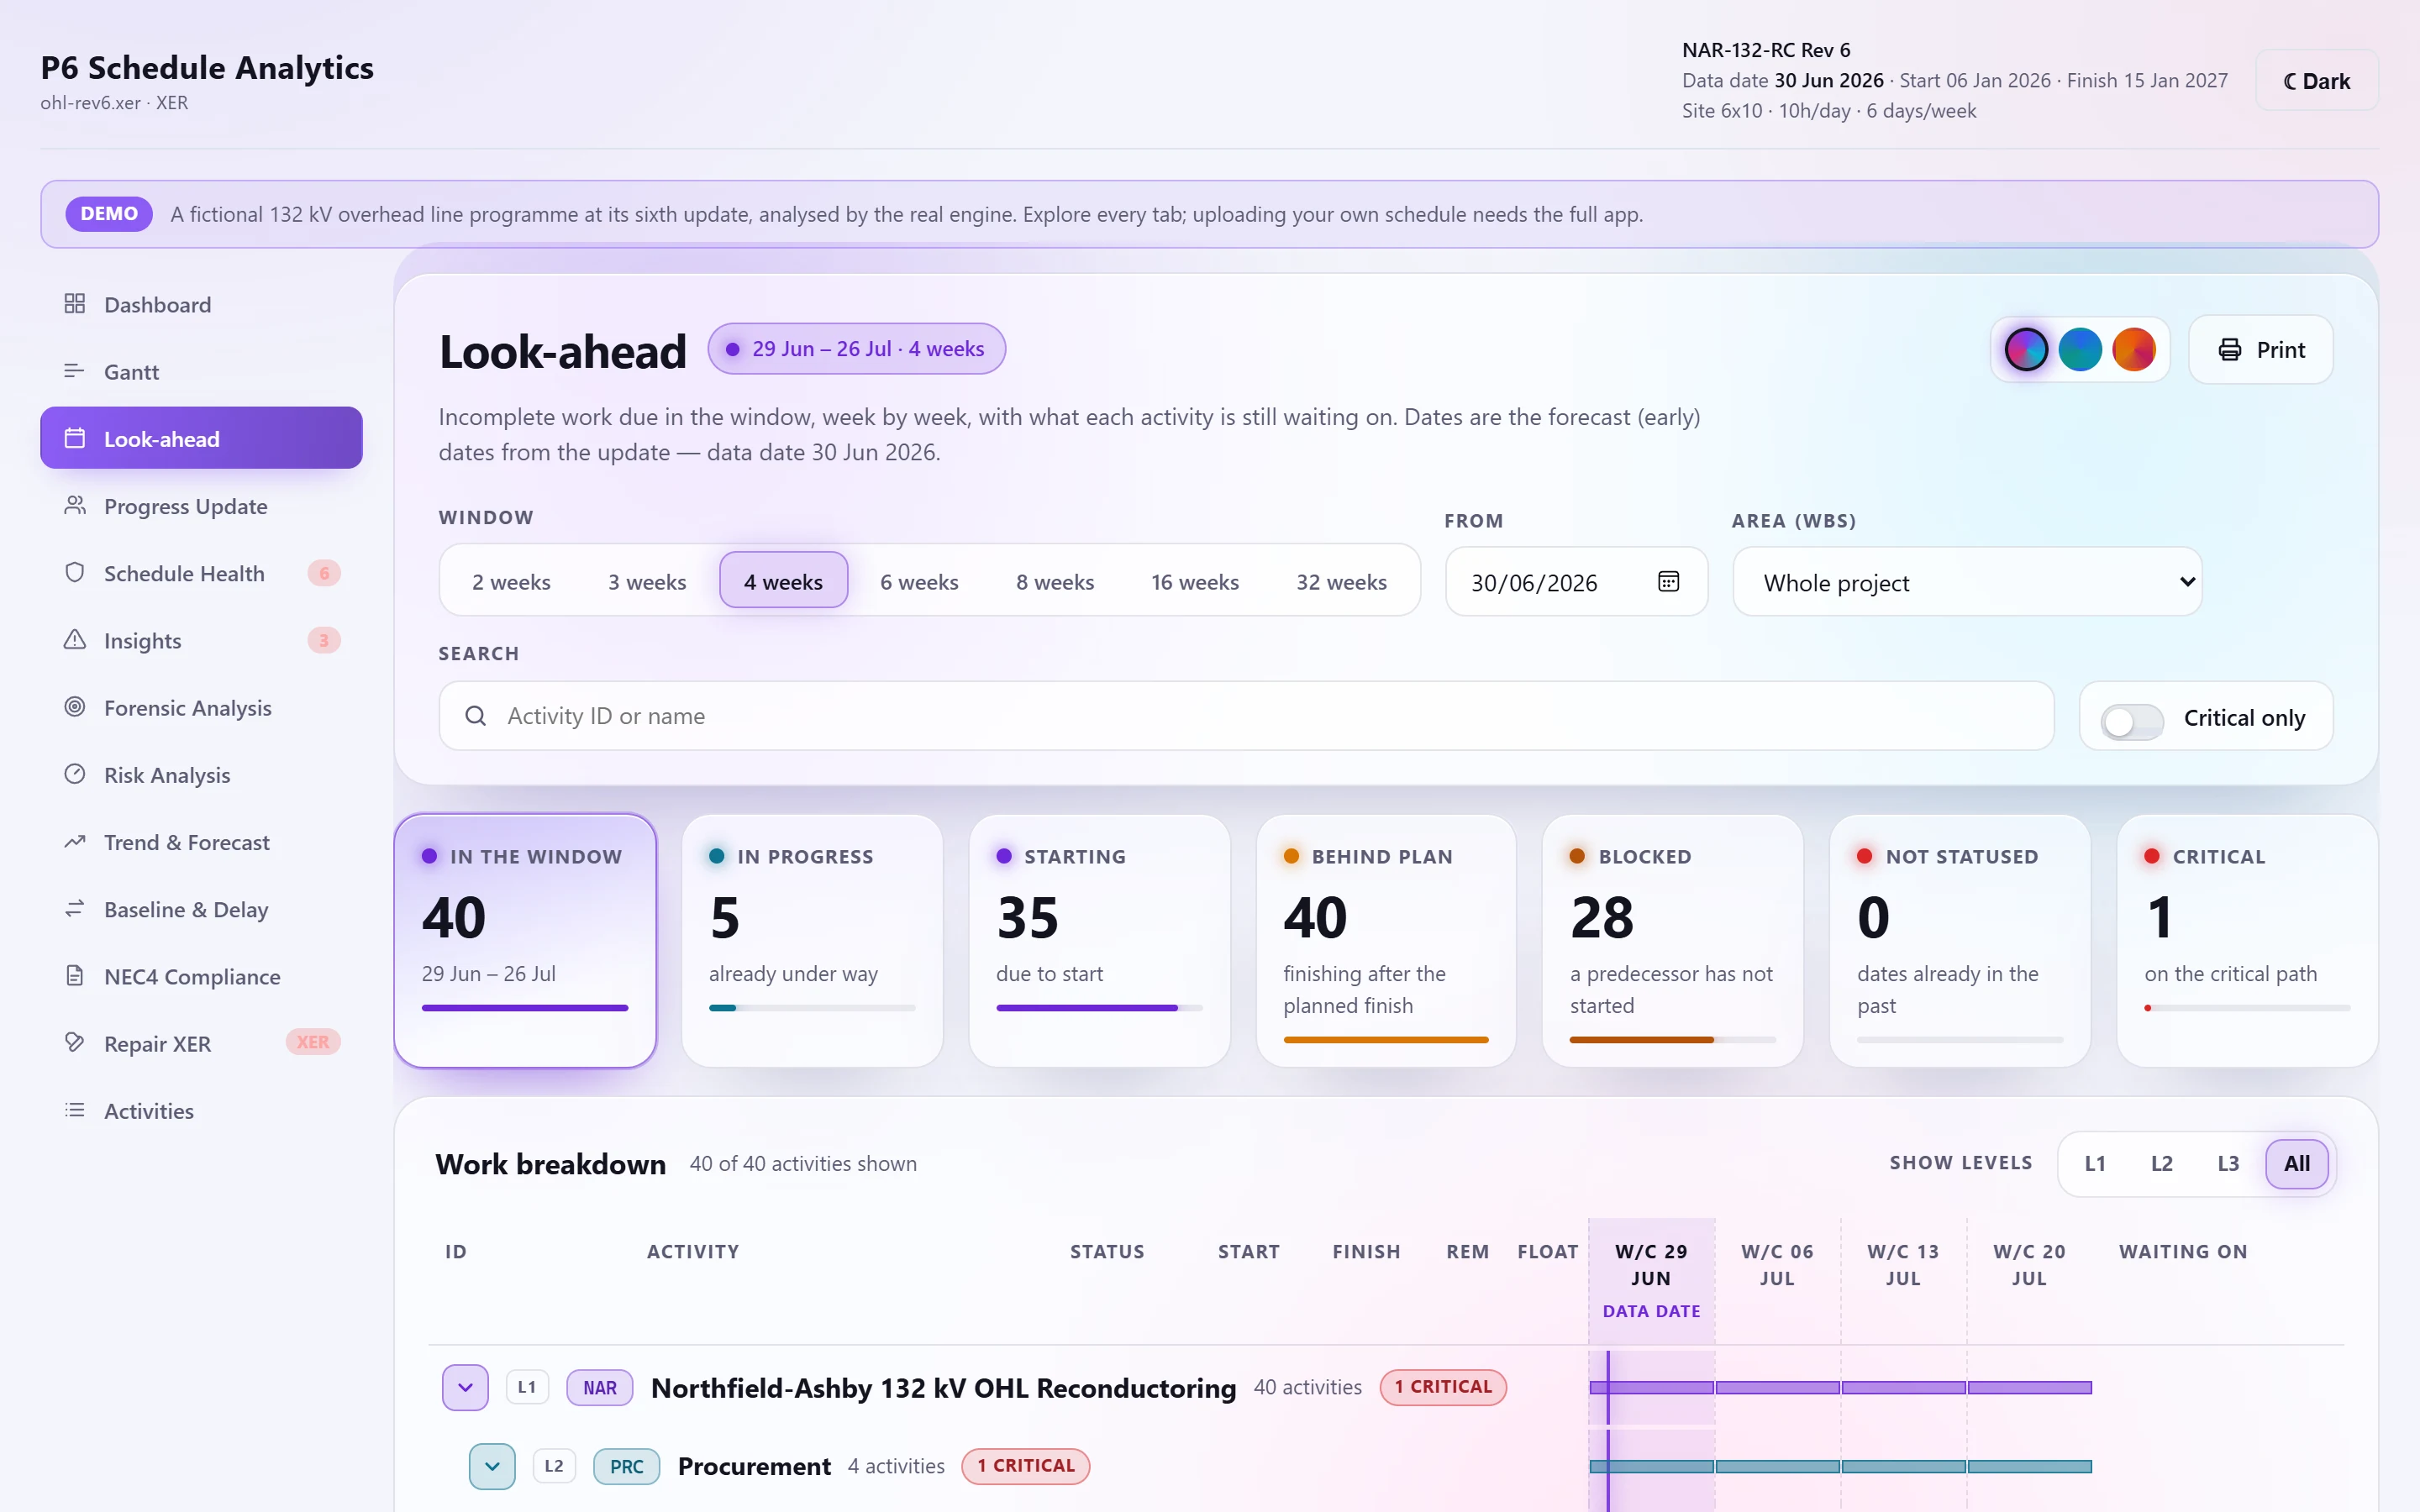Screen dimensions: 2420x1512
Task: Collapse the Procurement L2 group
Action: pyautogui.click(x=492, y=1466)
